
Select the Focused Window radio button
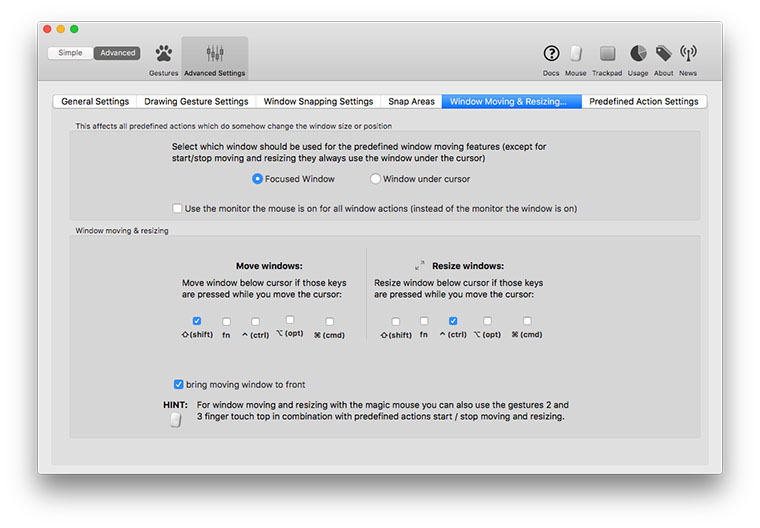[258, 179]
